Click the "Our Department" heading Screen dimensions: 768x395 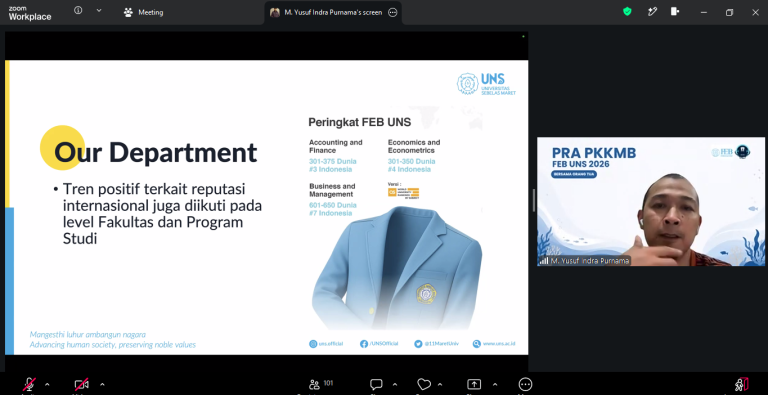pyautogui.click(x=155, y=152)
